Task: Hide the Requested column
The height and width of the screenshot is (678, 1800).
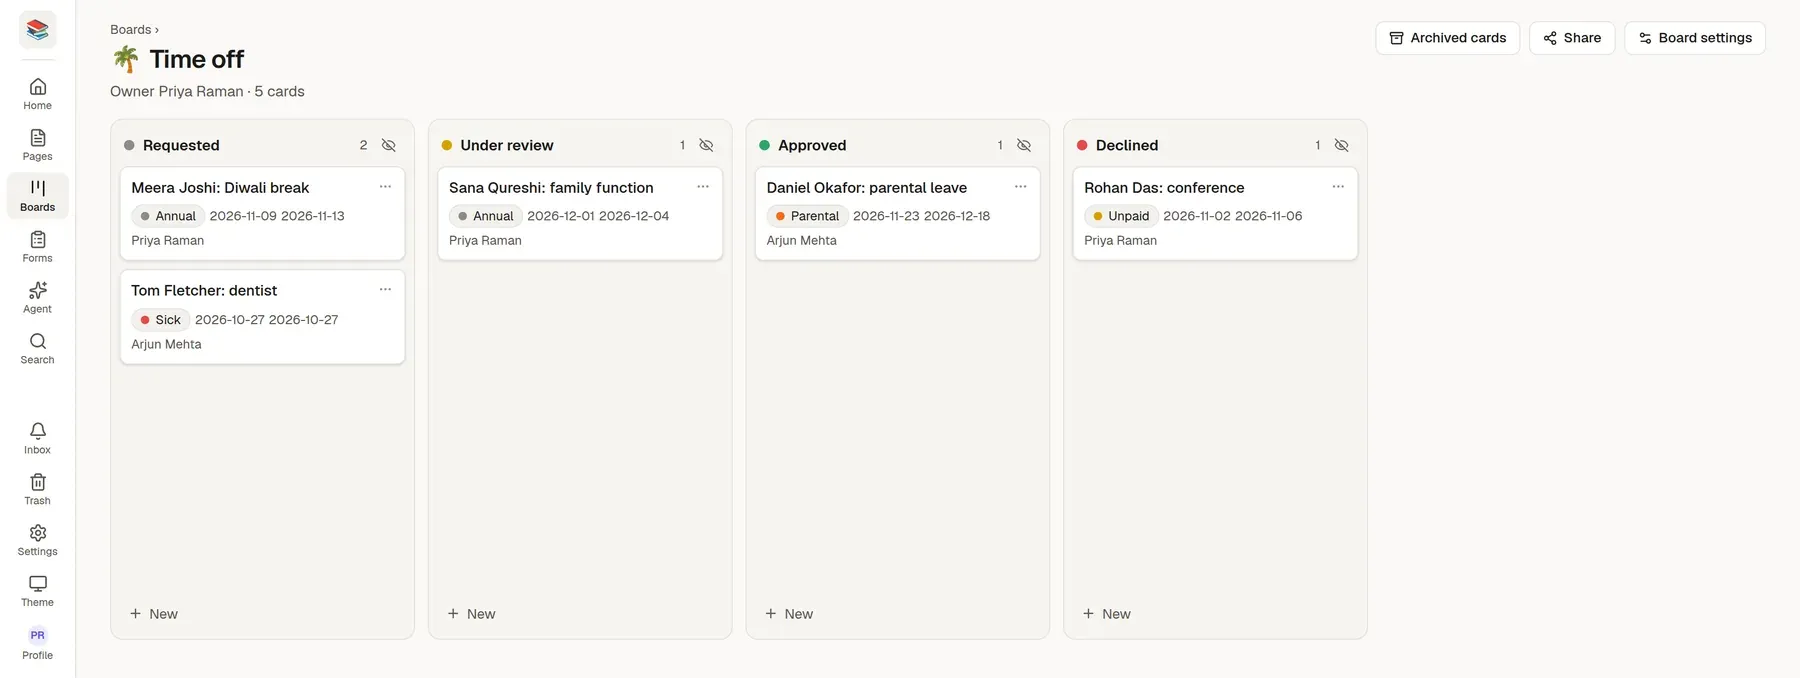Action: click(x=389, y=145)
